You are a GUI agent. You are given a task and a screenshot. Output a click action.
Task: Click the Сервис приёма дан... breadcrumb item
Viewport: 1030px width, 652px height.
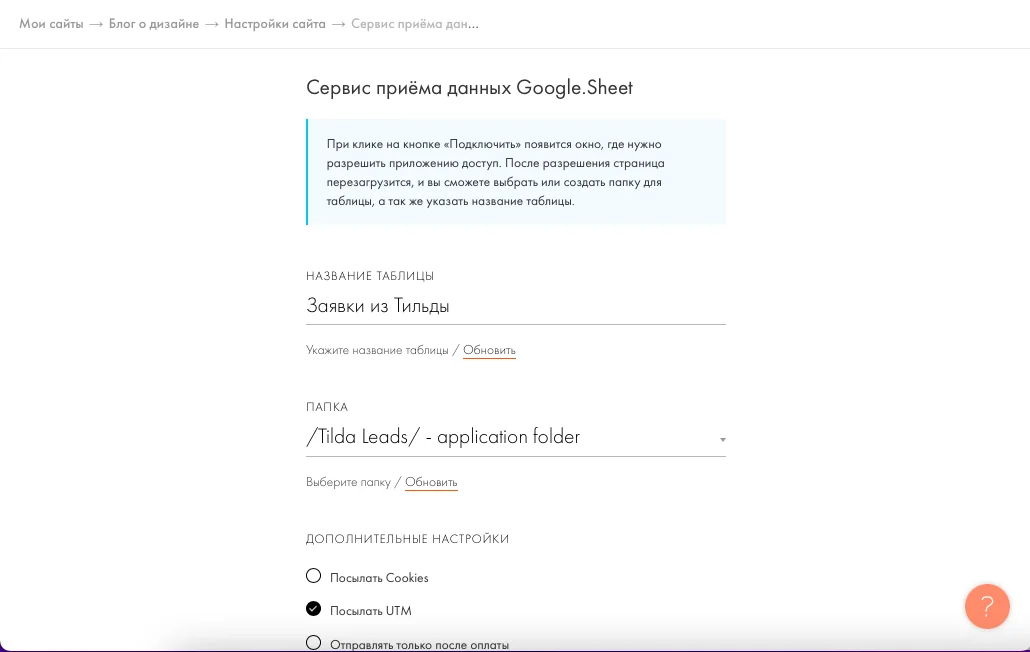click(x=414, y=24)
